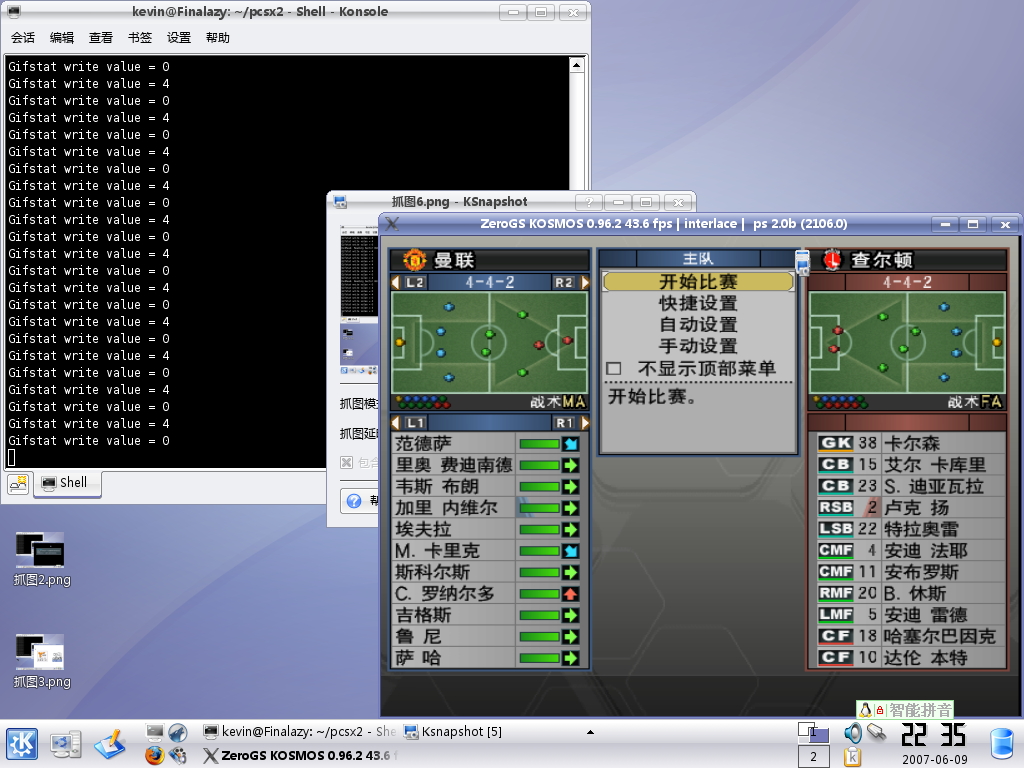This screenshot has width=1024, height=768.
Task: Launch the terminal icon in the panel
Action: click(x=155, y=732)
